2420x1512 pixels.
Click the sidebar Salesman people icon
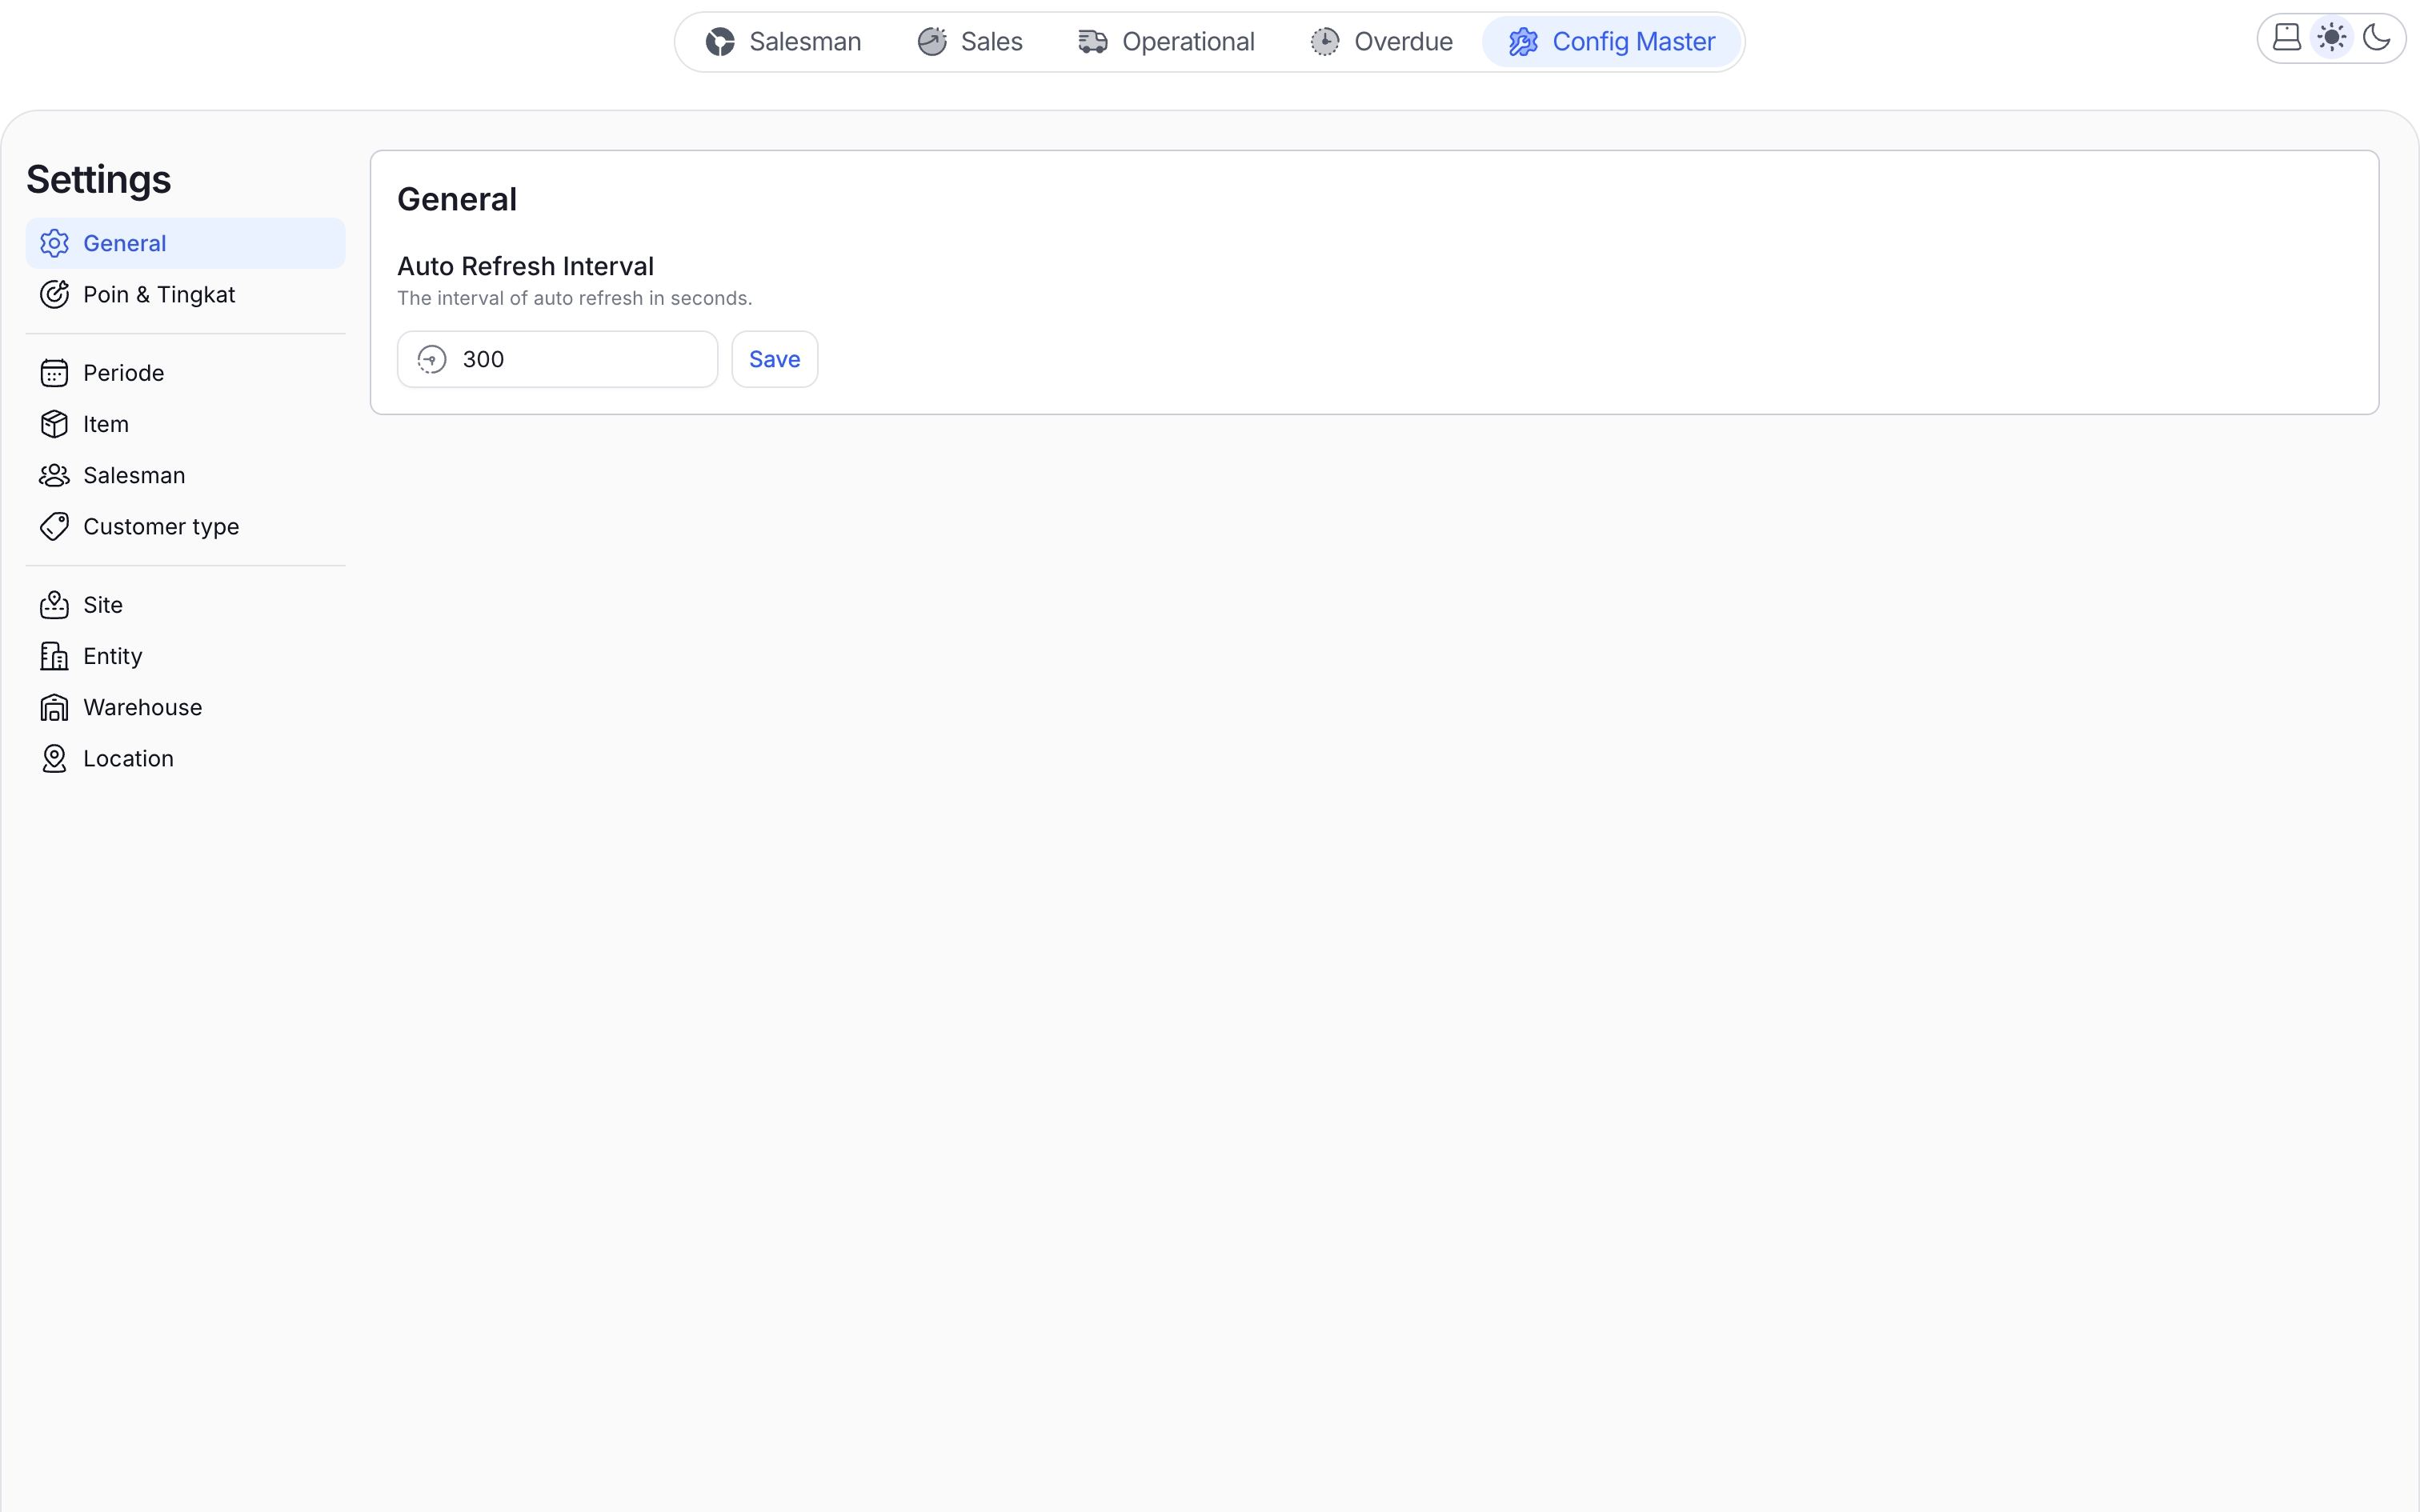pyautogui.click(x=54, y=475)
